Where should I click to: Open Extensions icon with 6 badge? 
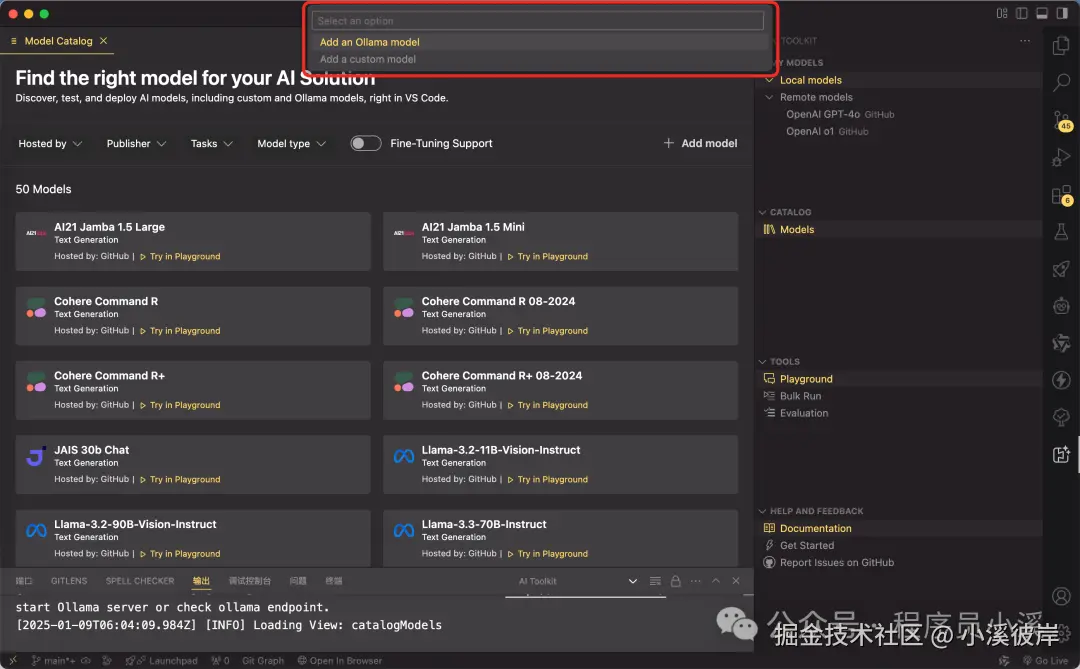point(1061,195)
